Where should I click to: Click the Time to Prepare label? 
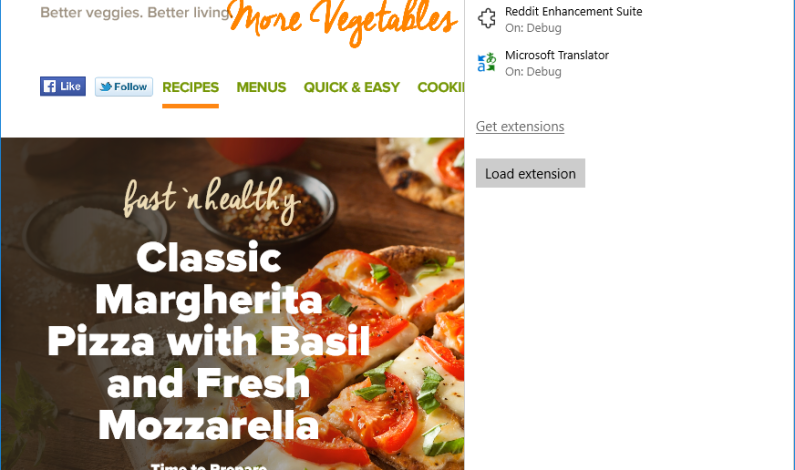point(208,466)
